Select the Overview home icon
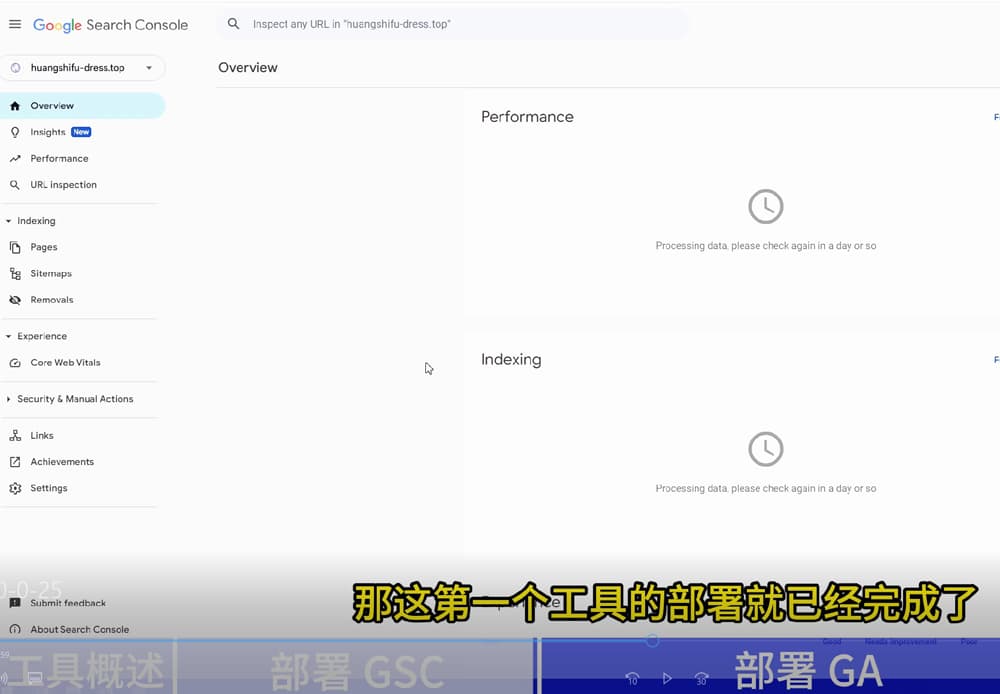This screenshot has width=1000, height=694. pyautogui.click(x=15, y=106)
